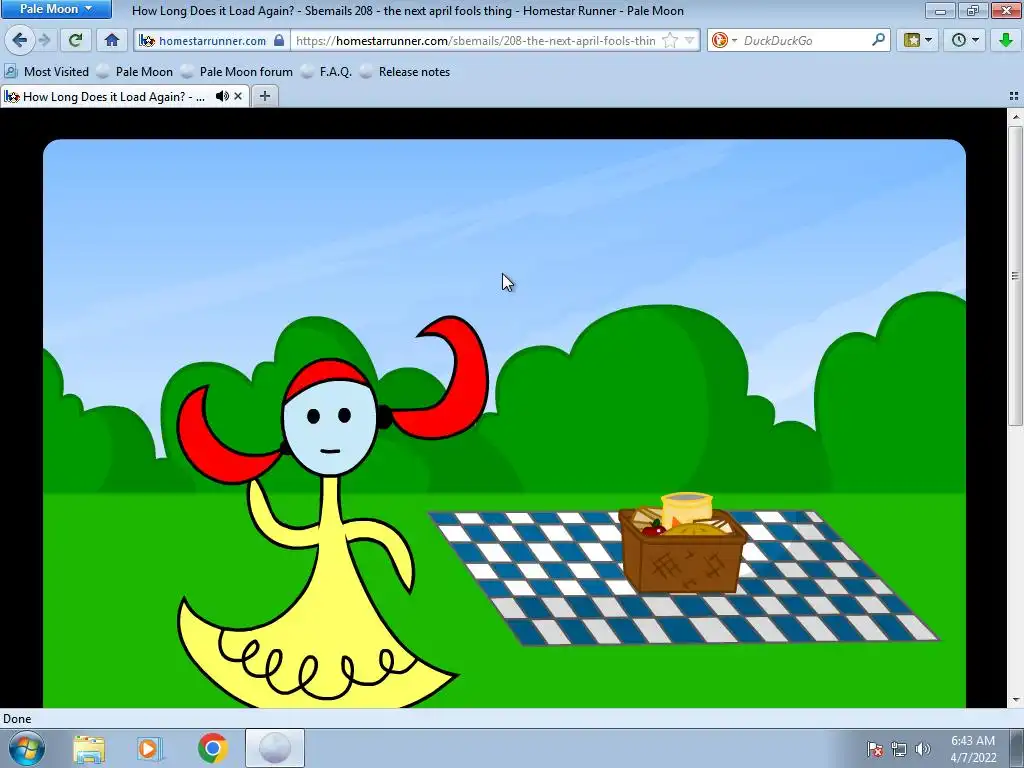This screenshot has height=768, width=1024.
Task: Click the vertical scrollbar thumb
Action: (x=1015, y=276)
